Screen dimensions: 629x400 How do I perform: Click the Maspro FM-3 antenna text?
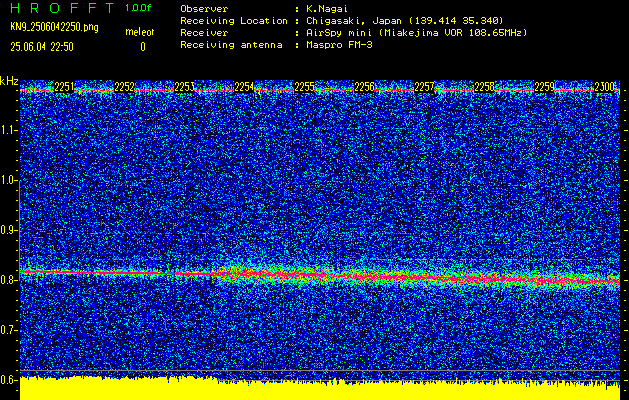pyautogui.click(x=339, y=45)
